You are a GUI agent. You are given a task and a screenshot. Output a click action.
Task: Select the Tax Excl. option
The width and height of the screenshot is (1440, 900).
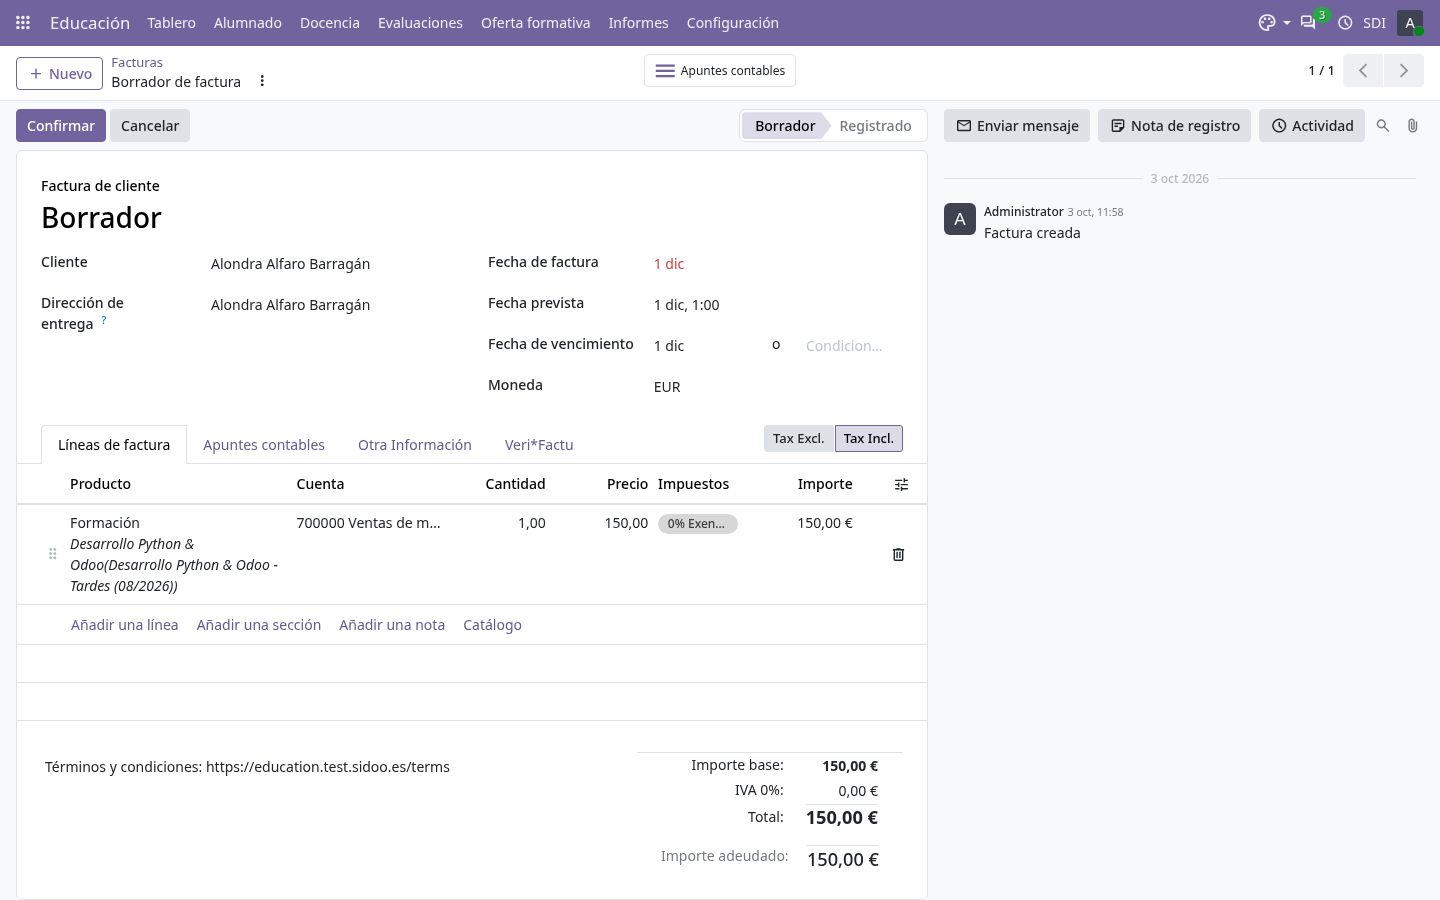click(798, 438)
